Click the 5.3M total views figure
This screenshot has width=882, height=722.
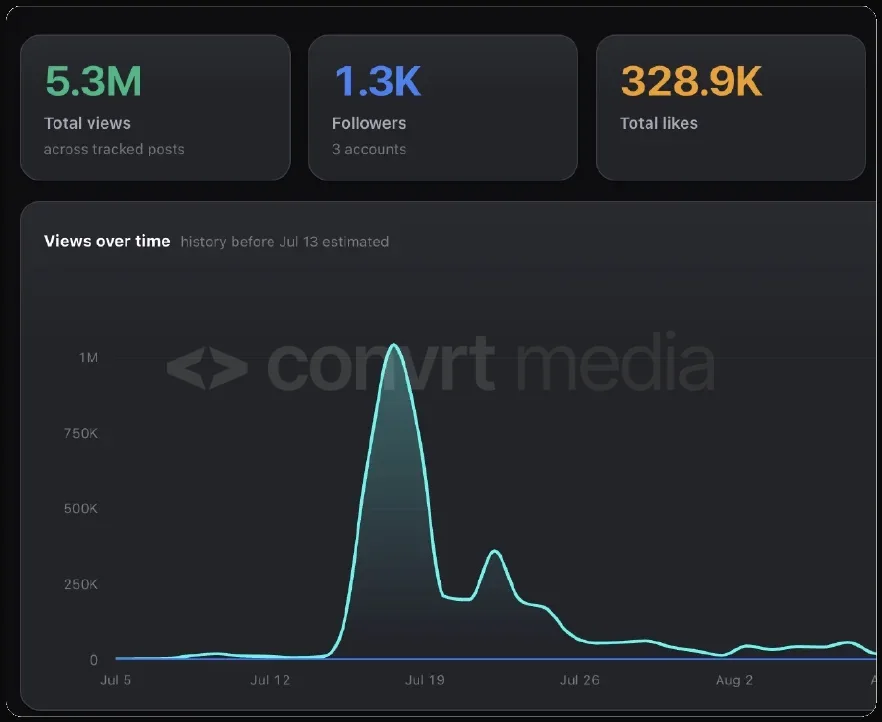(x=93, y=82)
